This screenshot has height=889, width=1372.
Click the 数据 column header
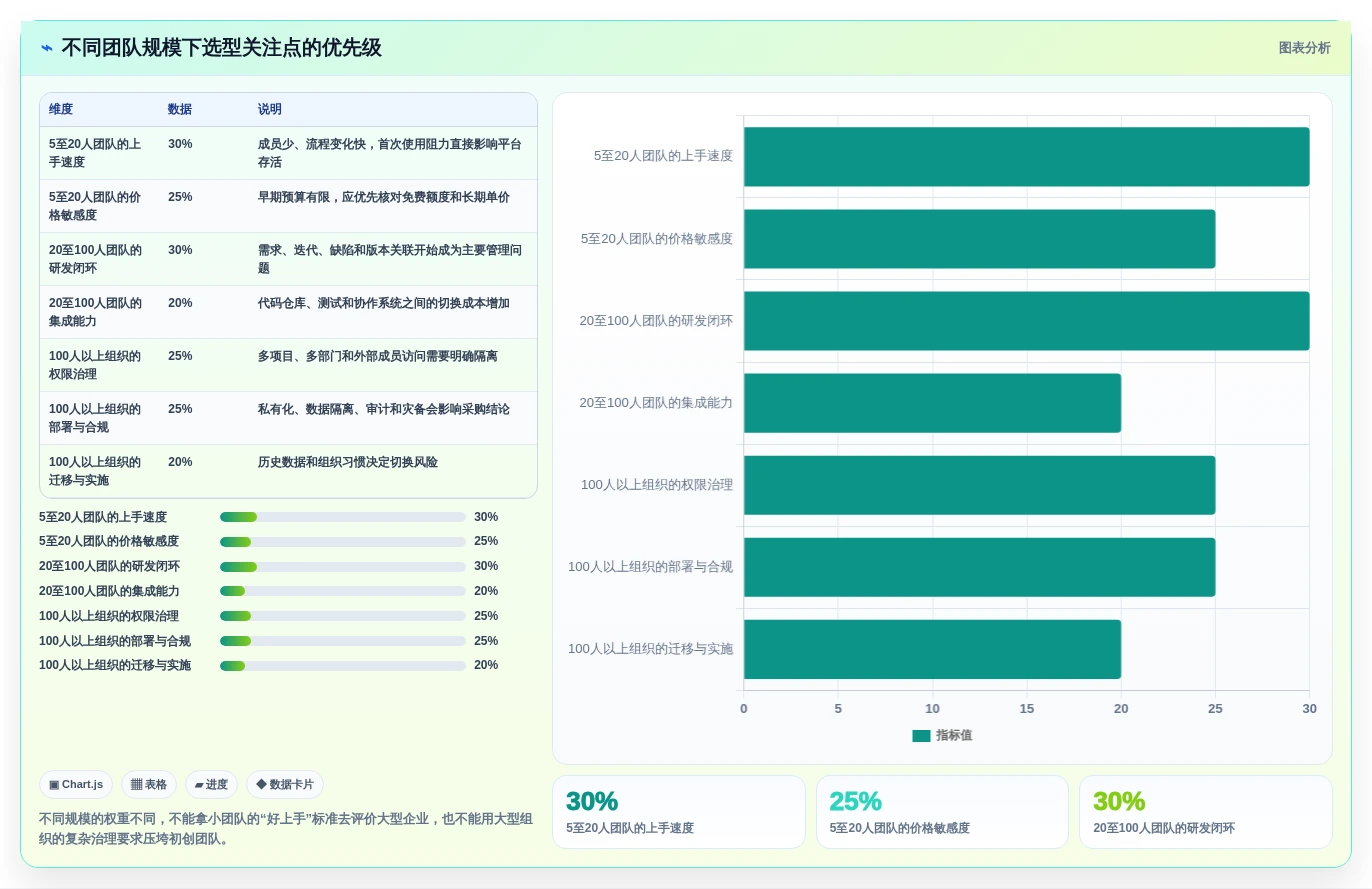pyautogui.click(x=180, y=109)
